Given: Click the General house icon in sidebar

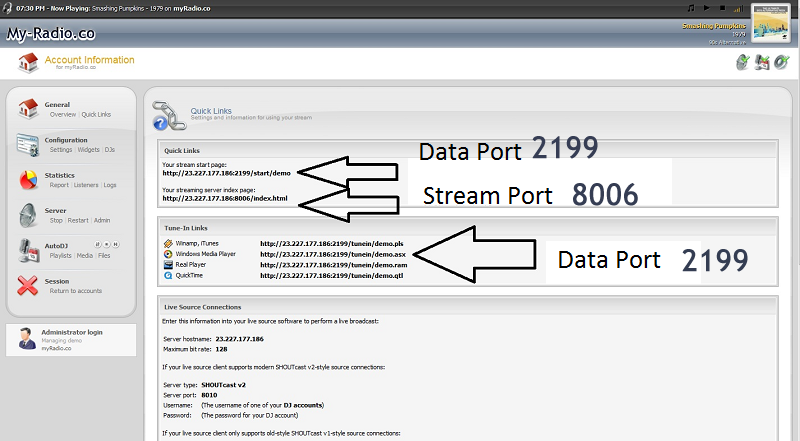Looking at the screenshot, I should tap(28, 109).
